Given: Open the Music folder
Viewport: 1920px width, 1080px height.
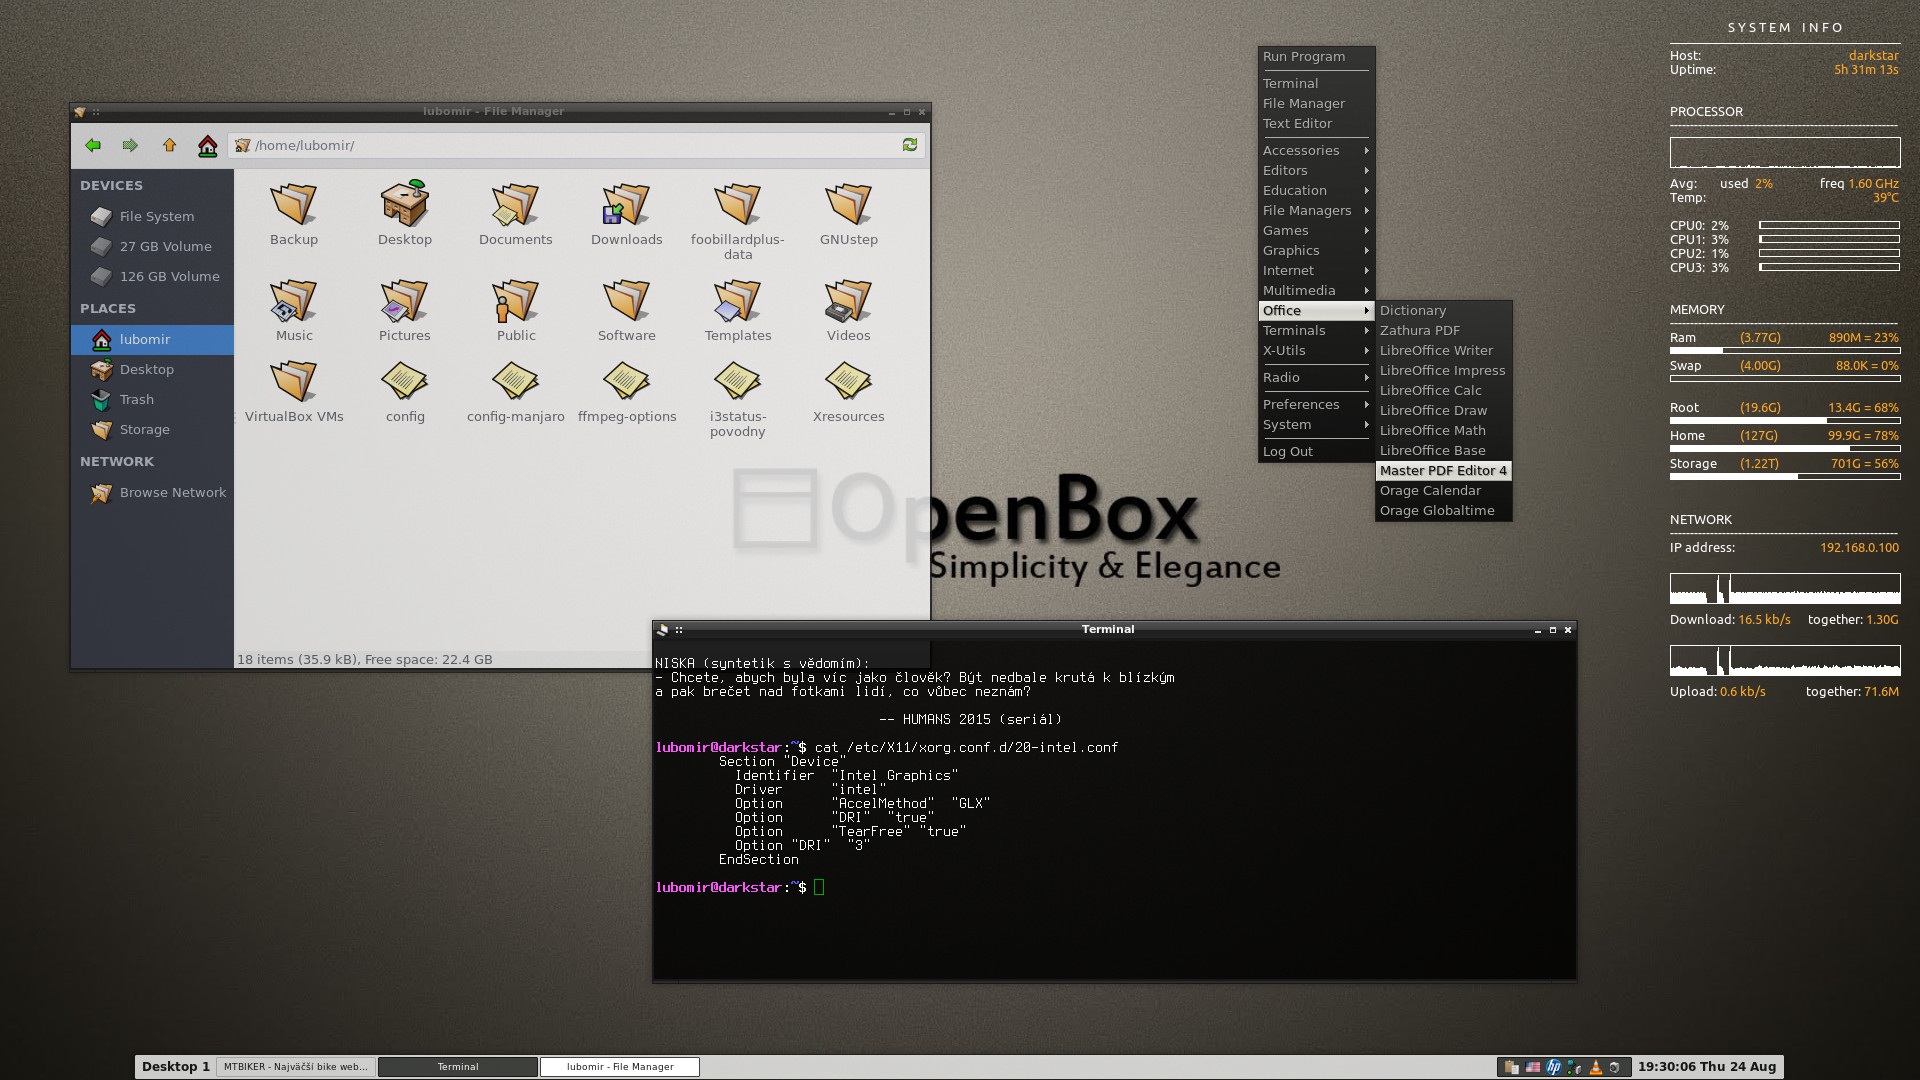Looking at the screenshot, I should [294, 310].
